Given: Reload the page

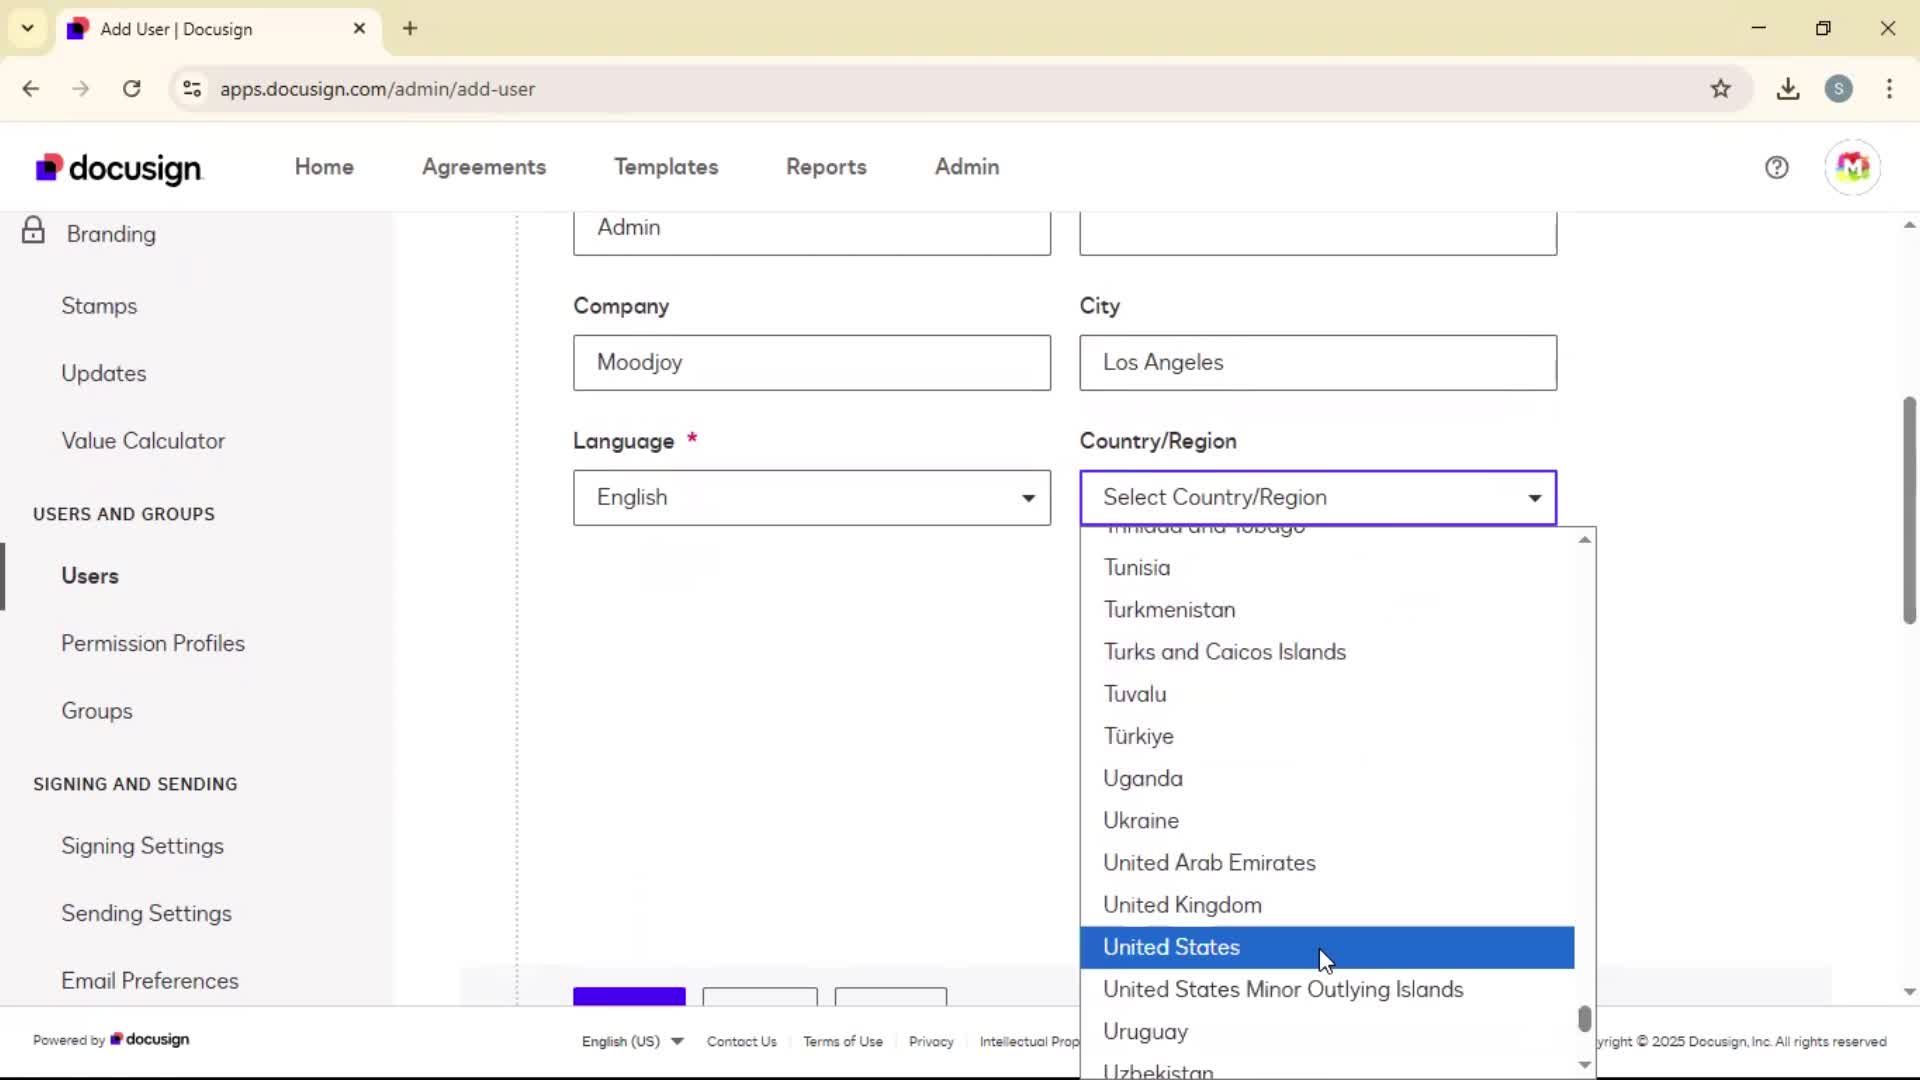Looking at the screenshot, I should 132,89.
